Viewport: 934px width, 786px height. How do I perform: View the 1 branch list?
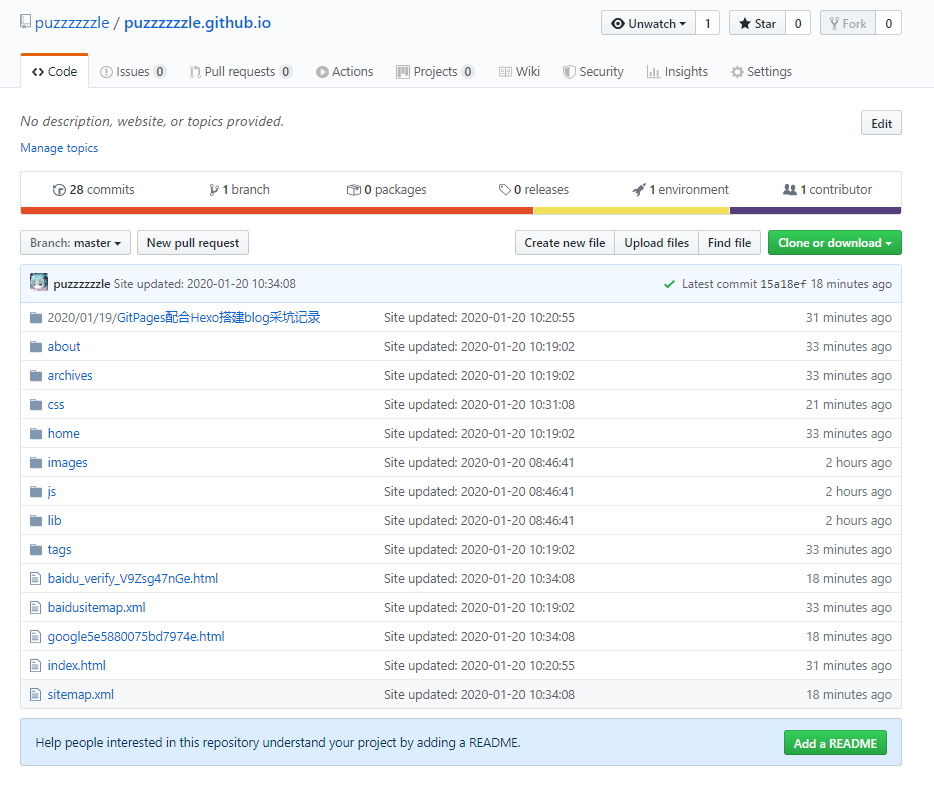click(x=239, y=190)
